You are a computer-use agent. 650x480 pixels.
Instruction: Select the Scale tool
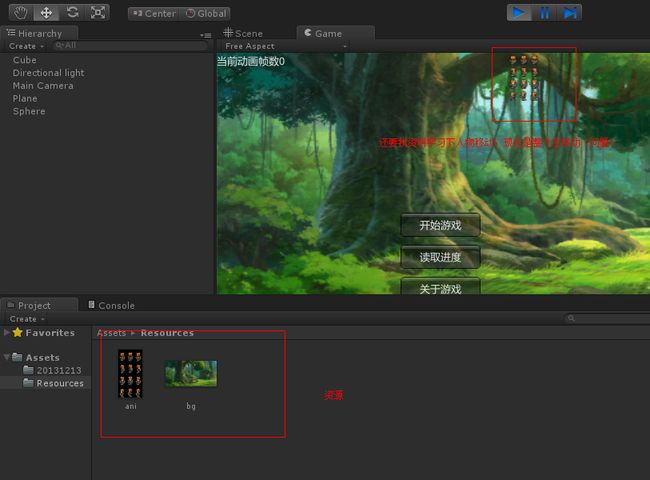[x=97, y=13]
